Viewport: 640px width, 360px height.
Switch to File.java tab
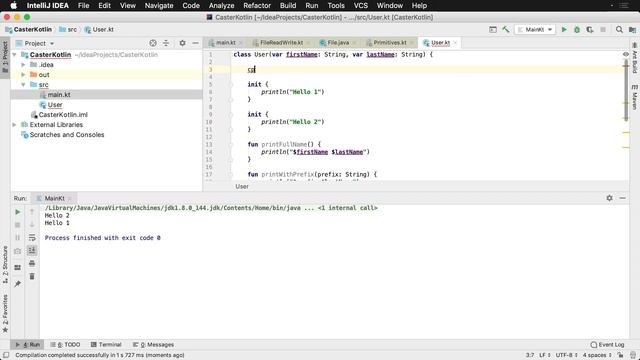(x=338, y=42)
